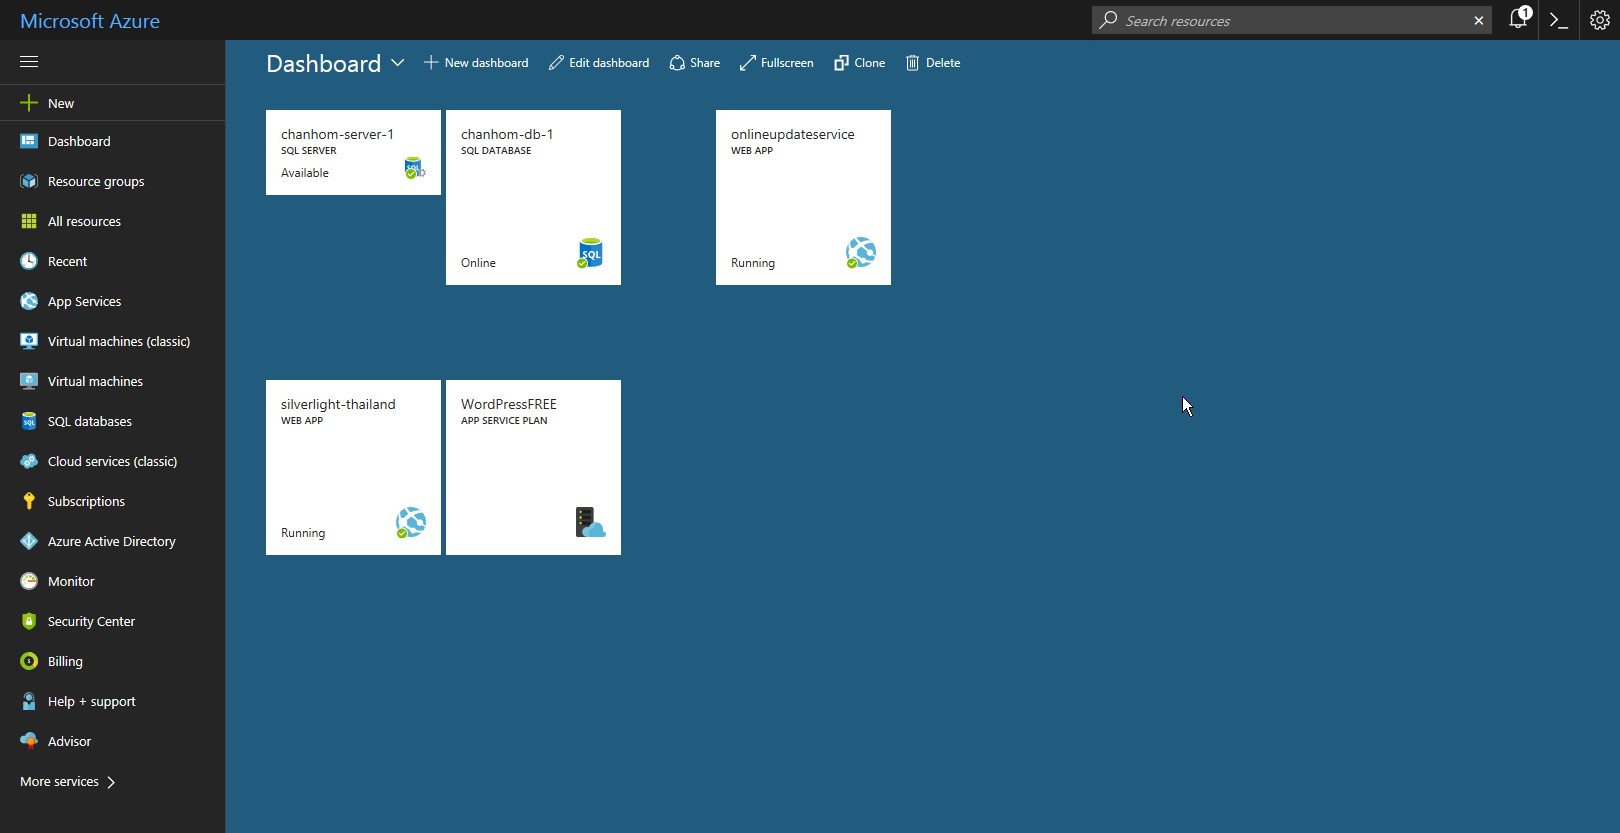This screenshot has height=833, width=1620.
Task: Click Running status in onlineupdateservice tile
Action: pos(753,263)
